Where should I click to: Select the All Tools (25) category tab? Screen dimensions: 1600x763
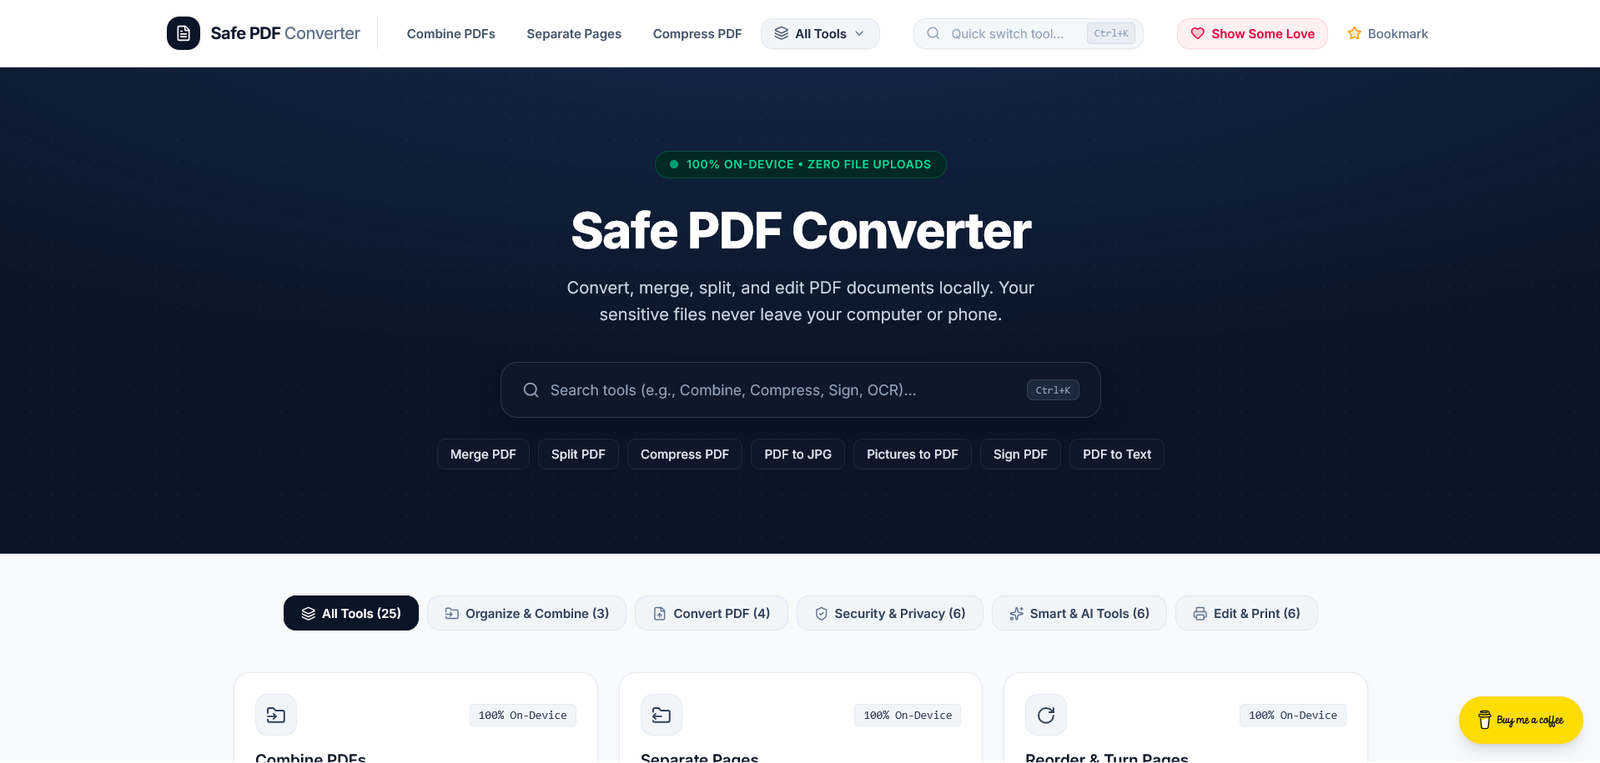[351, 613]
